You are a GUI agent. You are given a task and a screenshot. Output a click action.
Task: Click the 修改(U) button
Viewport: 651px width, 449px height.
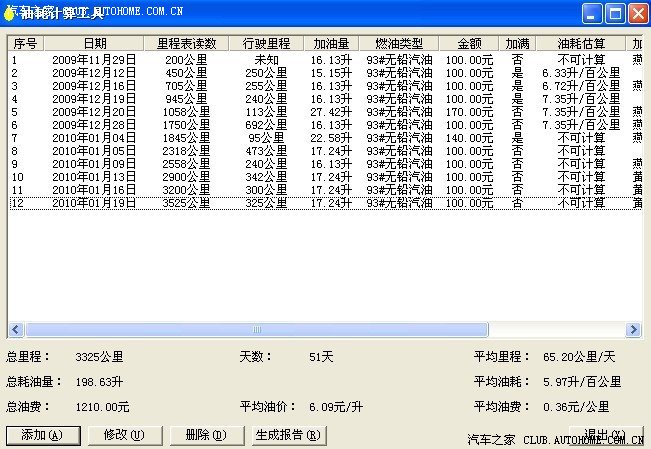tap(125, 435)
